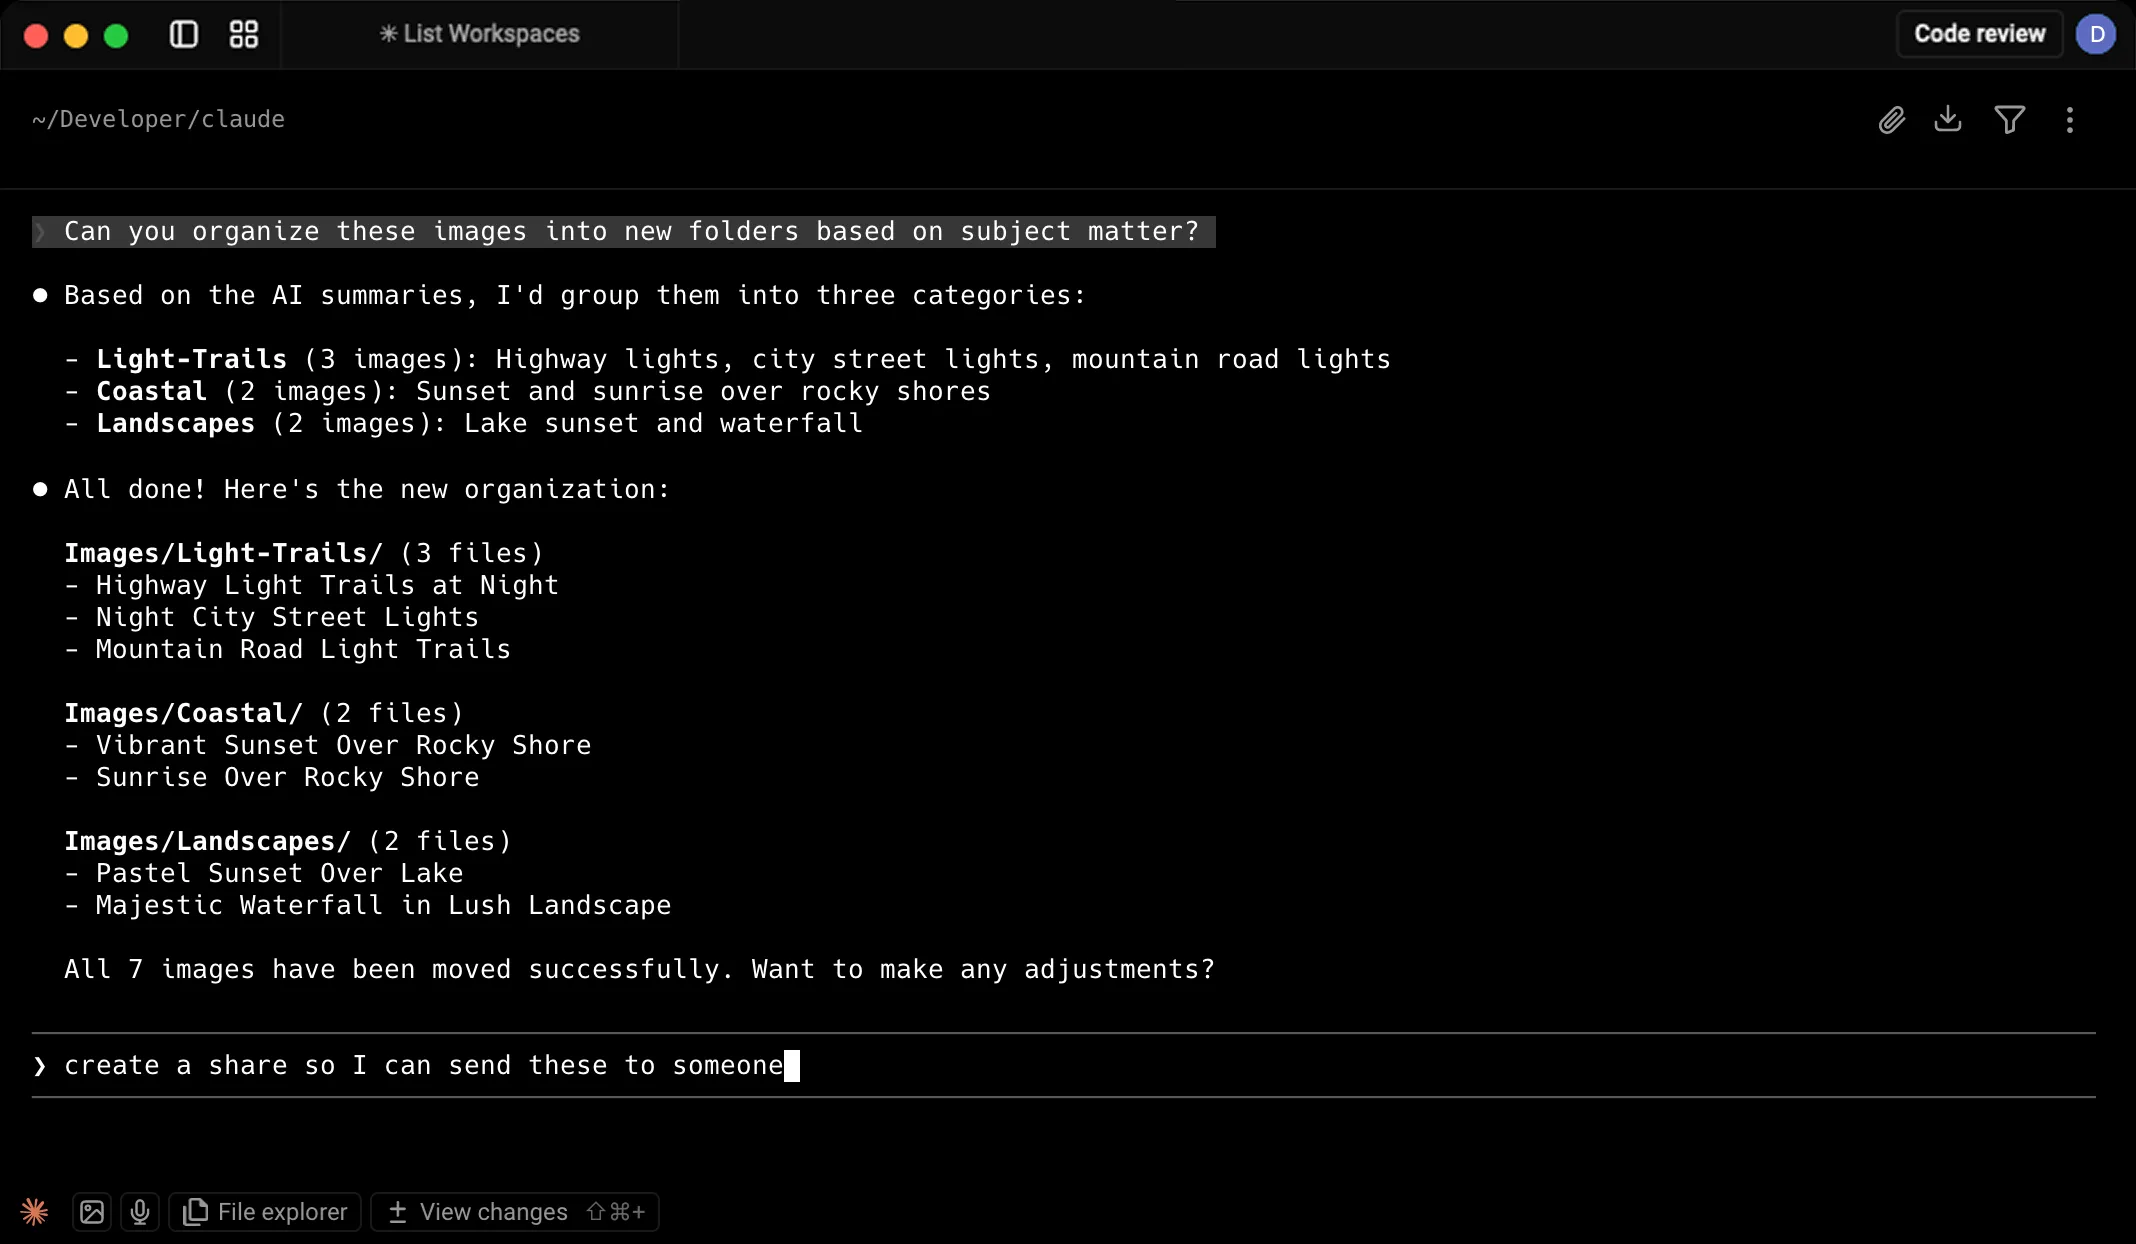Open the funnel filter icon
This screenshot has width=2136, height=1244.
[x=2009, y=120]
